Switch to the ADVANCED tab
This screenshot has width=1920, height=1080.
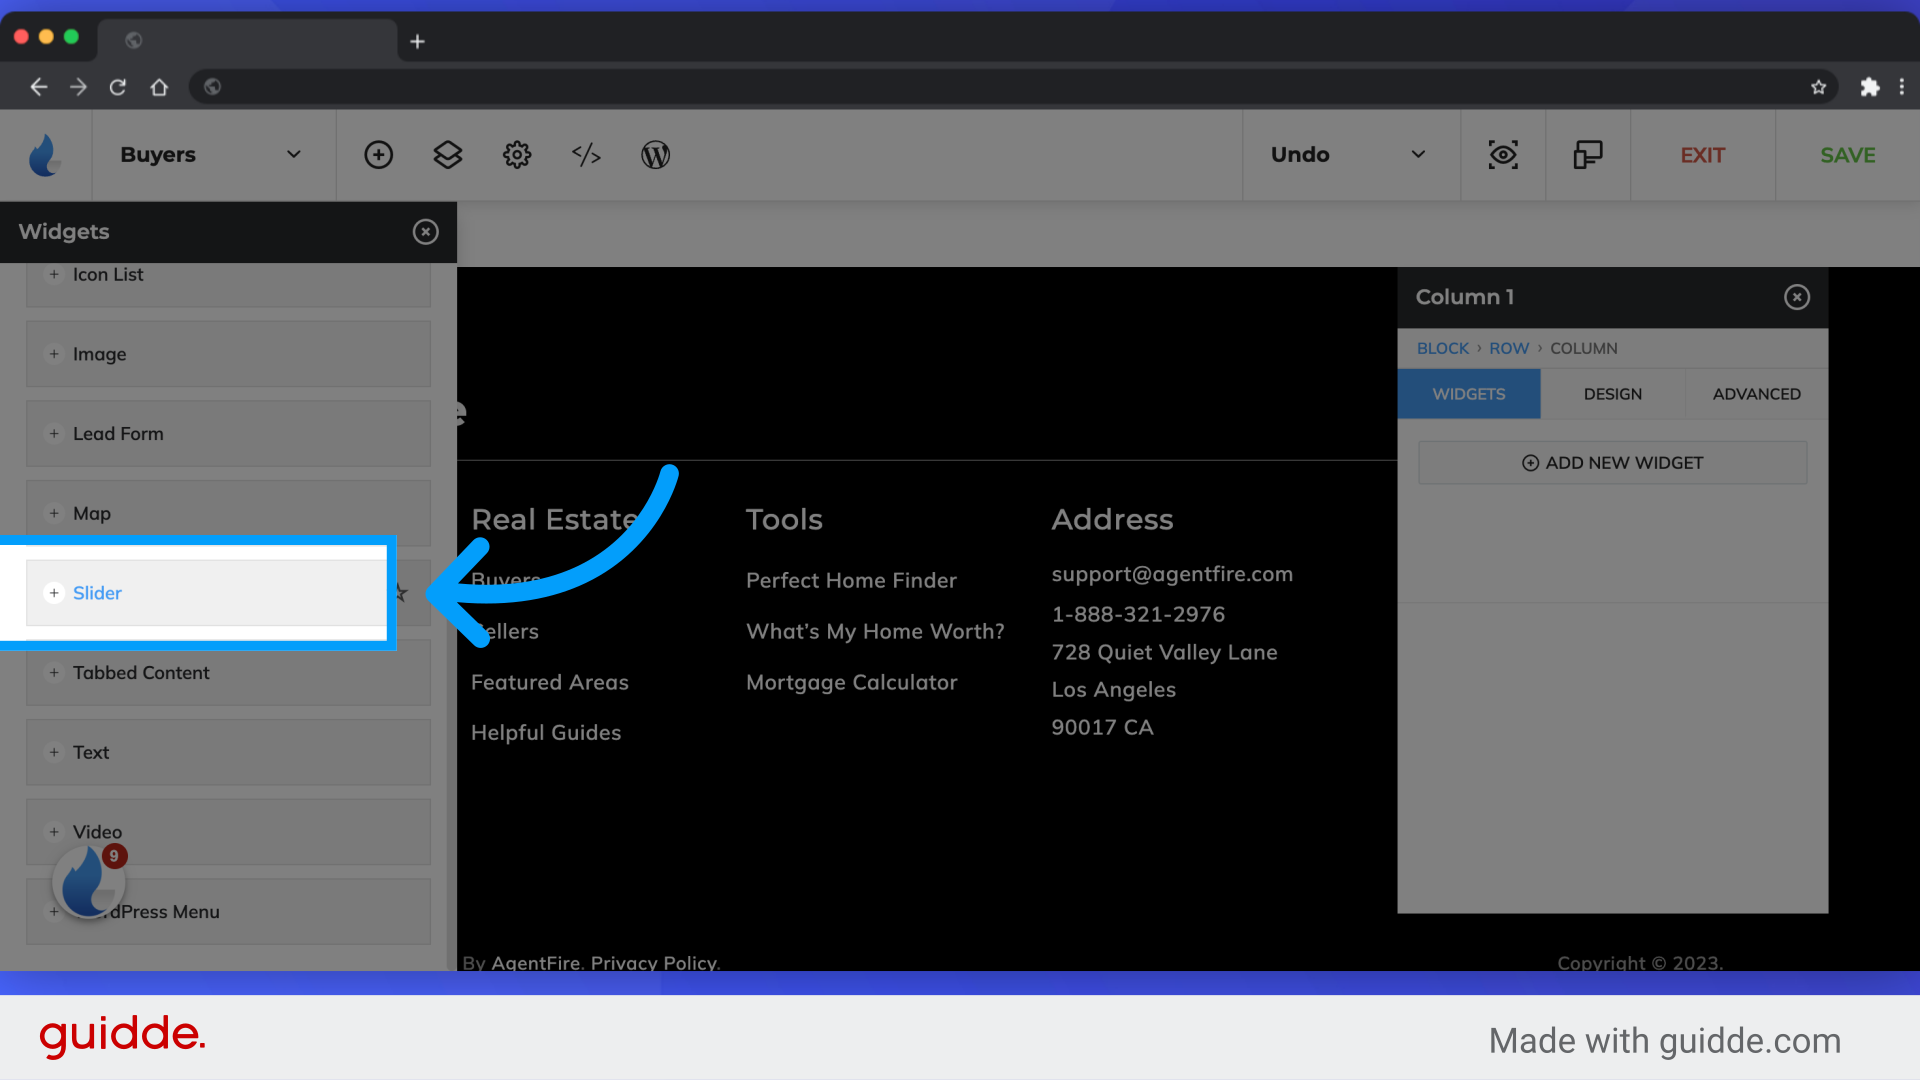(x=1756, y=394)
